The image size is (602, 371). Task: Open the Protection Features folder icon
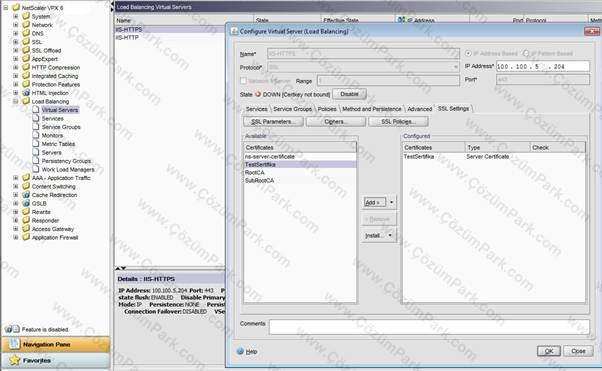26,84
